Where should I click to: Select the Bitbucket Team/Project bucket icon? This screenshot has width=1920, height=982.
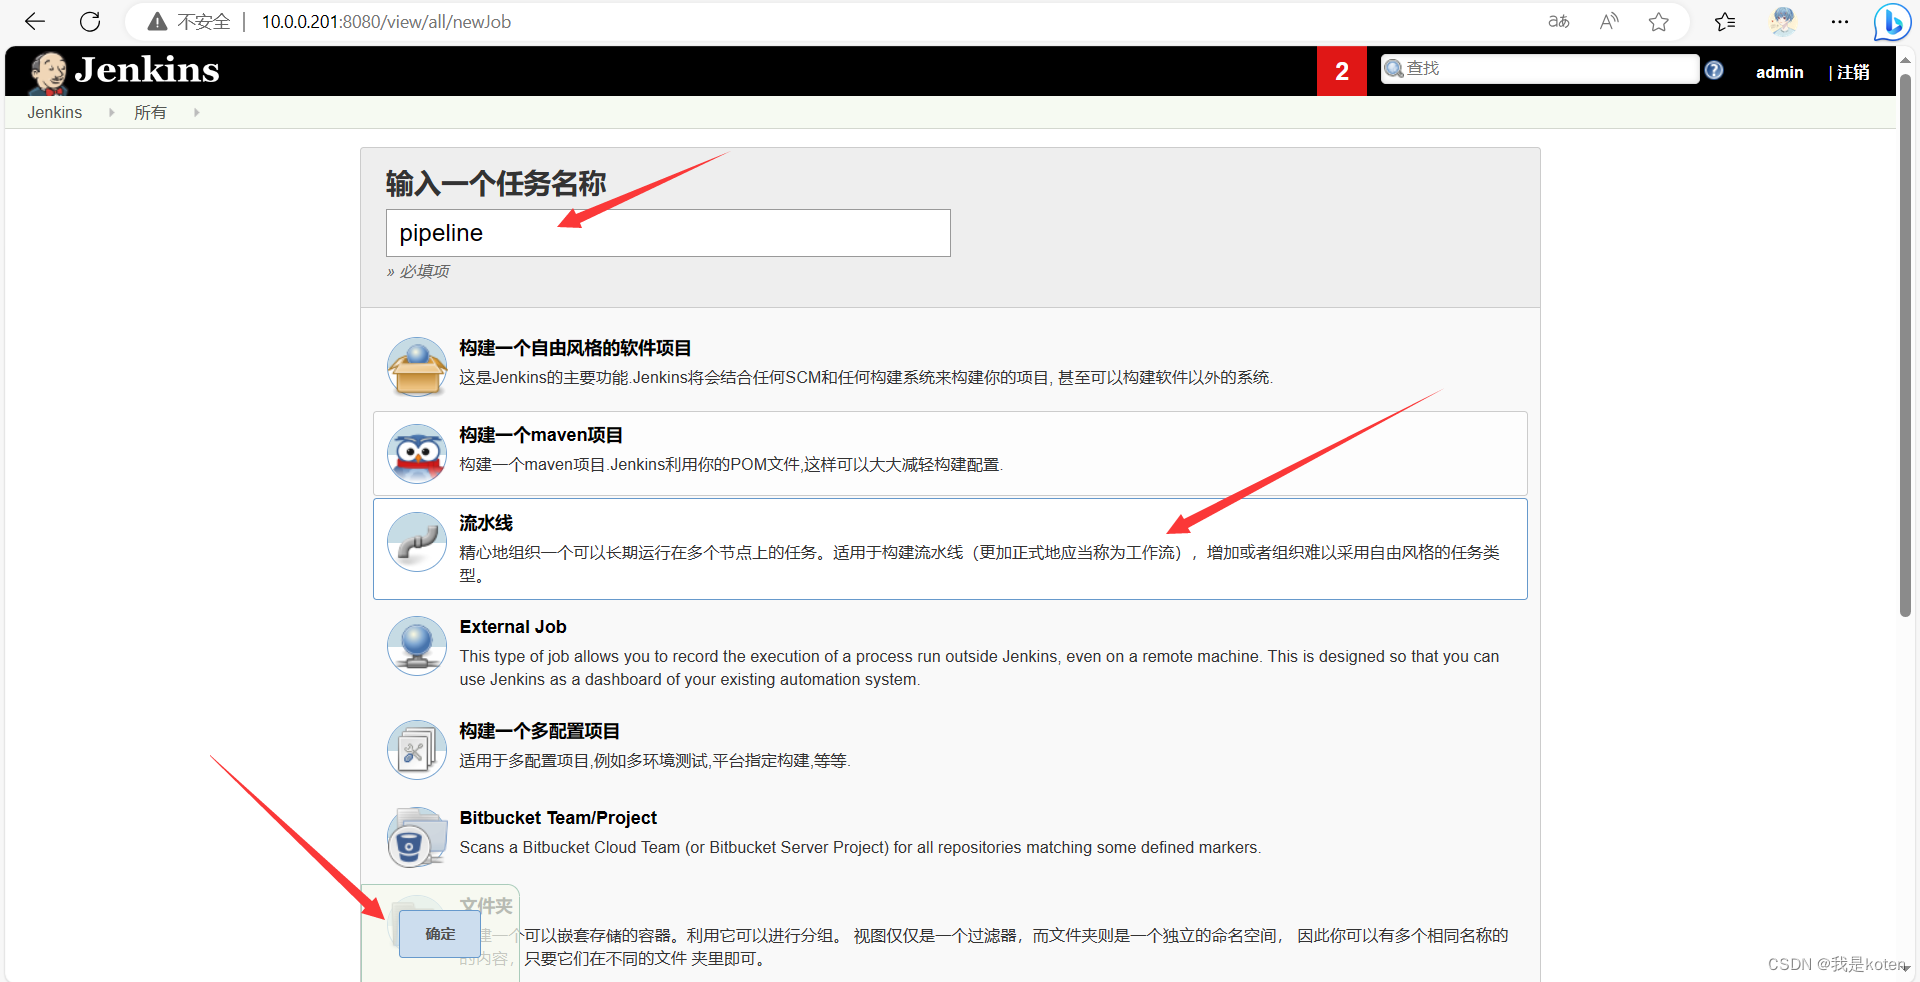pos(417,837)
